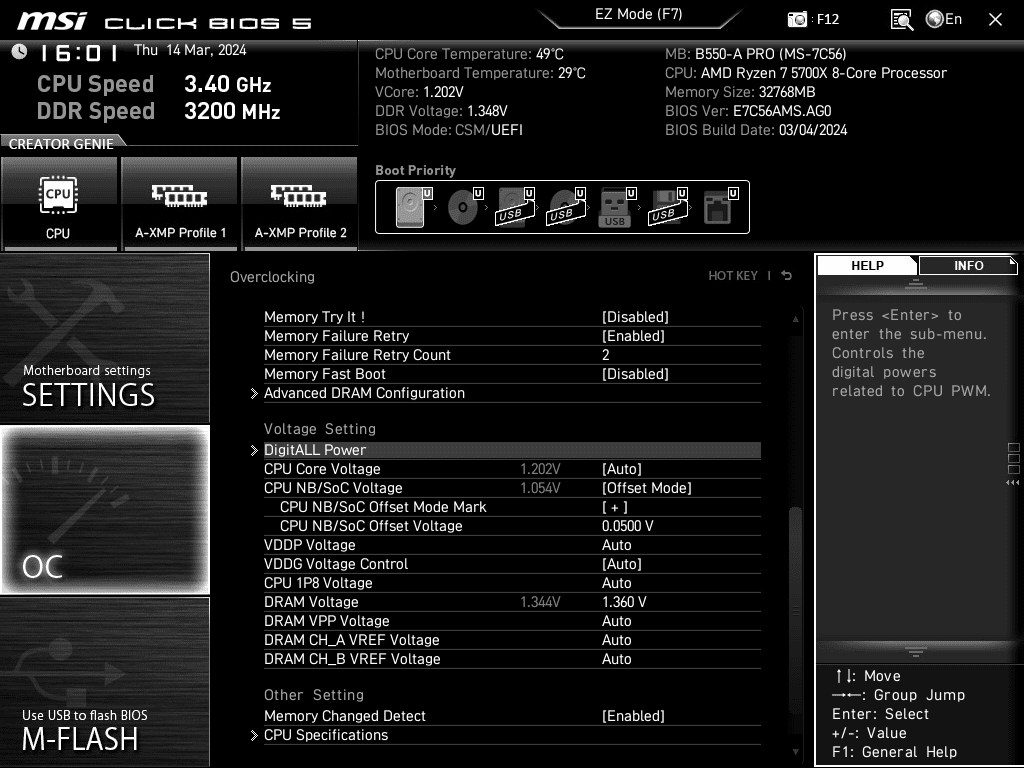Image resolution: width=1024 pixels, height=768 pixels.
Task: Collapse help panel using top grip handle
Action: [915, 283]
